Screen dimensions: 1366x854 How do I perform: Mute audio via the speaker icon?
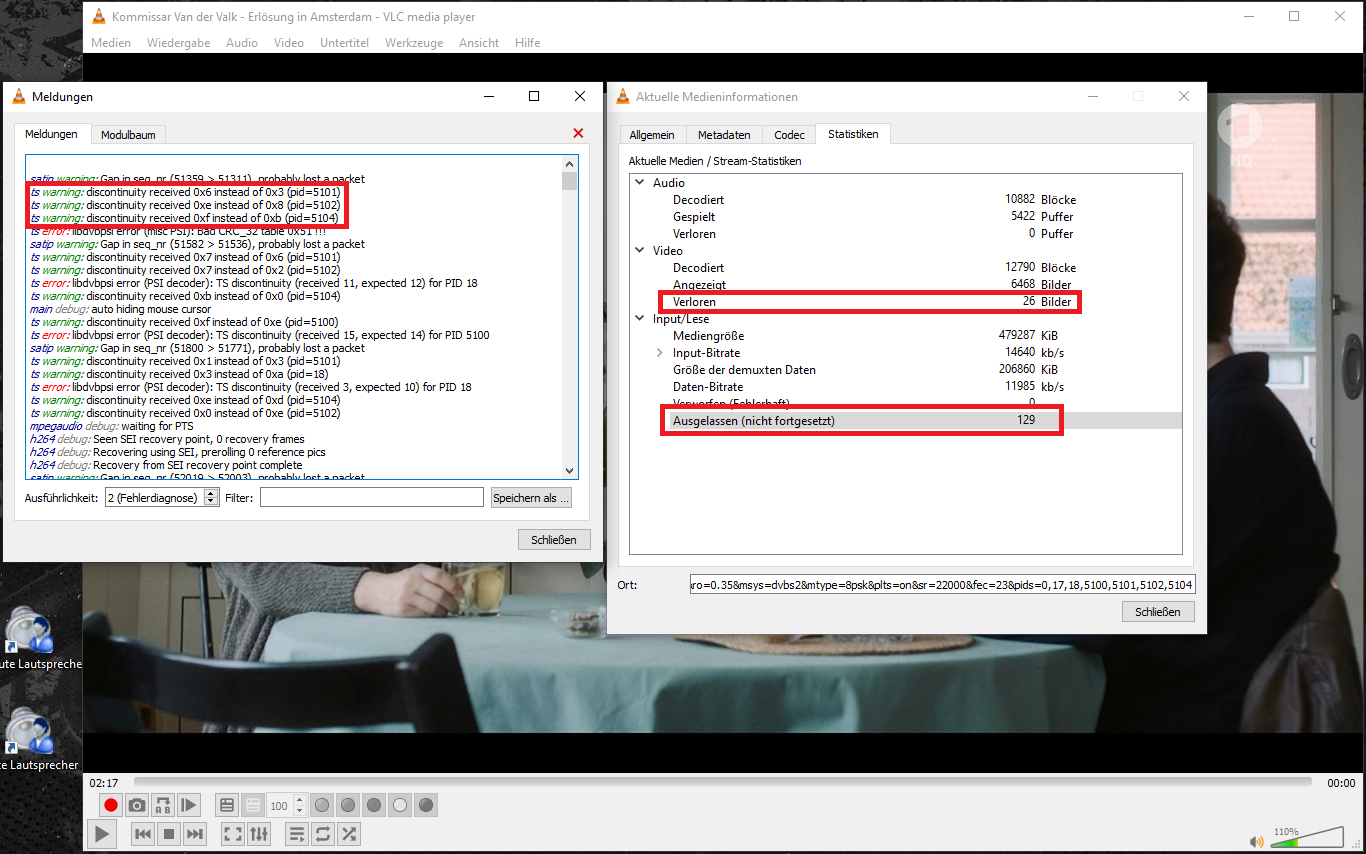(x=1256, y=841)
